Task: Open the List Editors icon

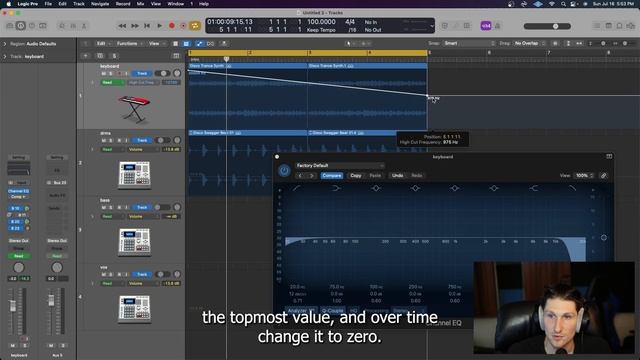Action: click(597, 26)
